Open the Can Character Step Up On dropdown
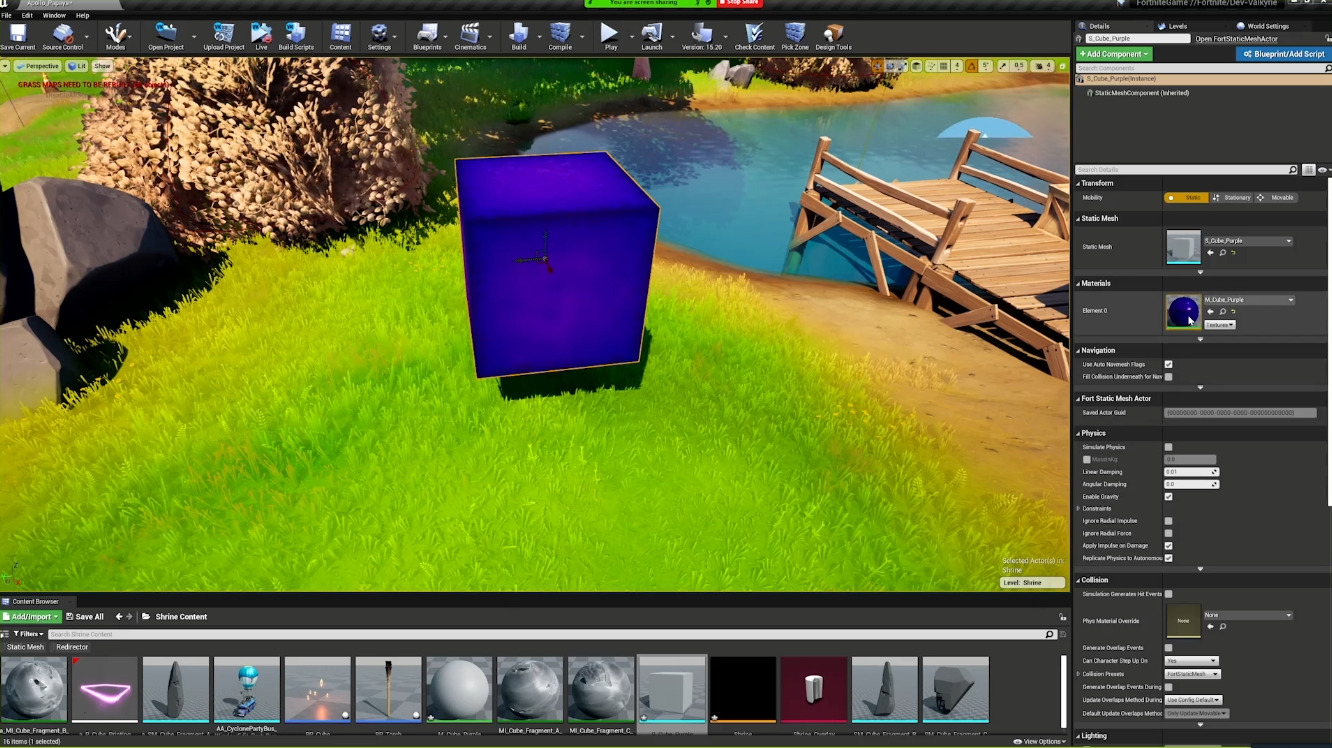The image size is (1332, 748). tap(1191, 661)
